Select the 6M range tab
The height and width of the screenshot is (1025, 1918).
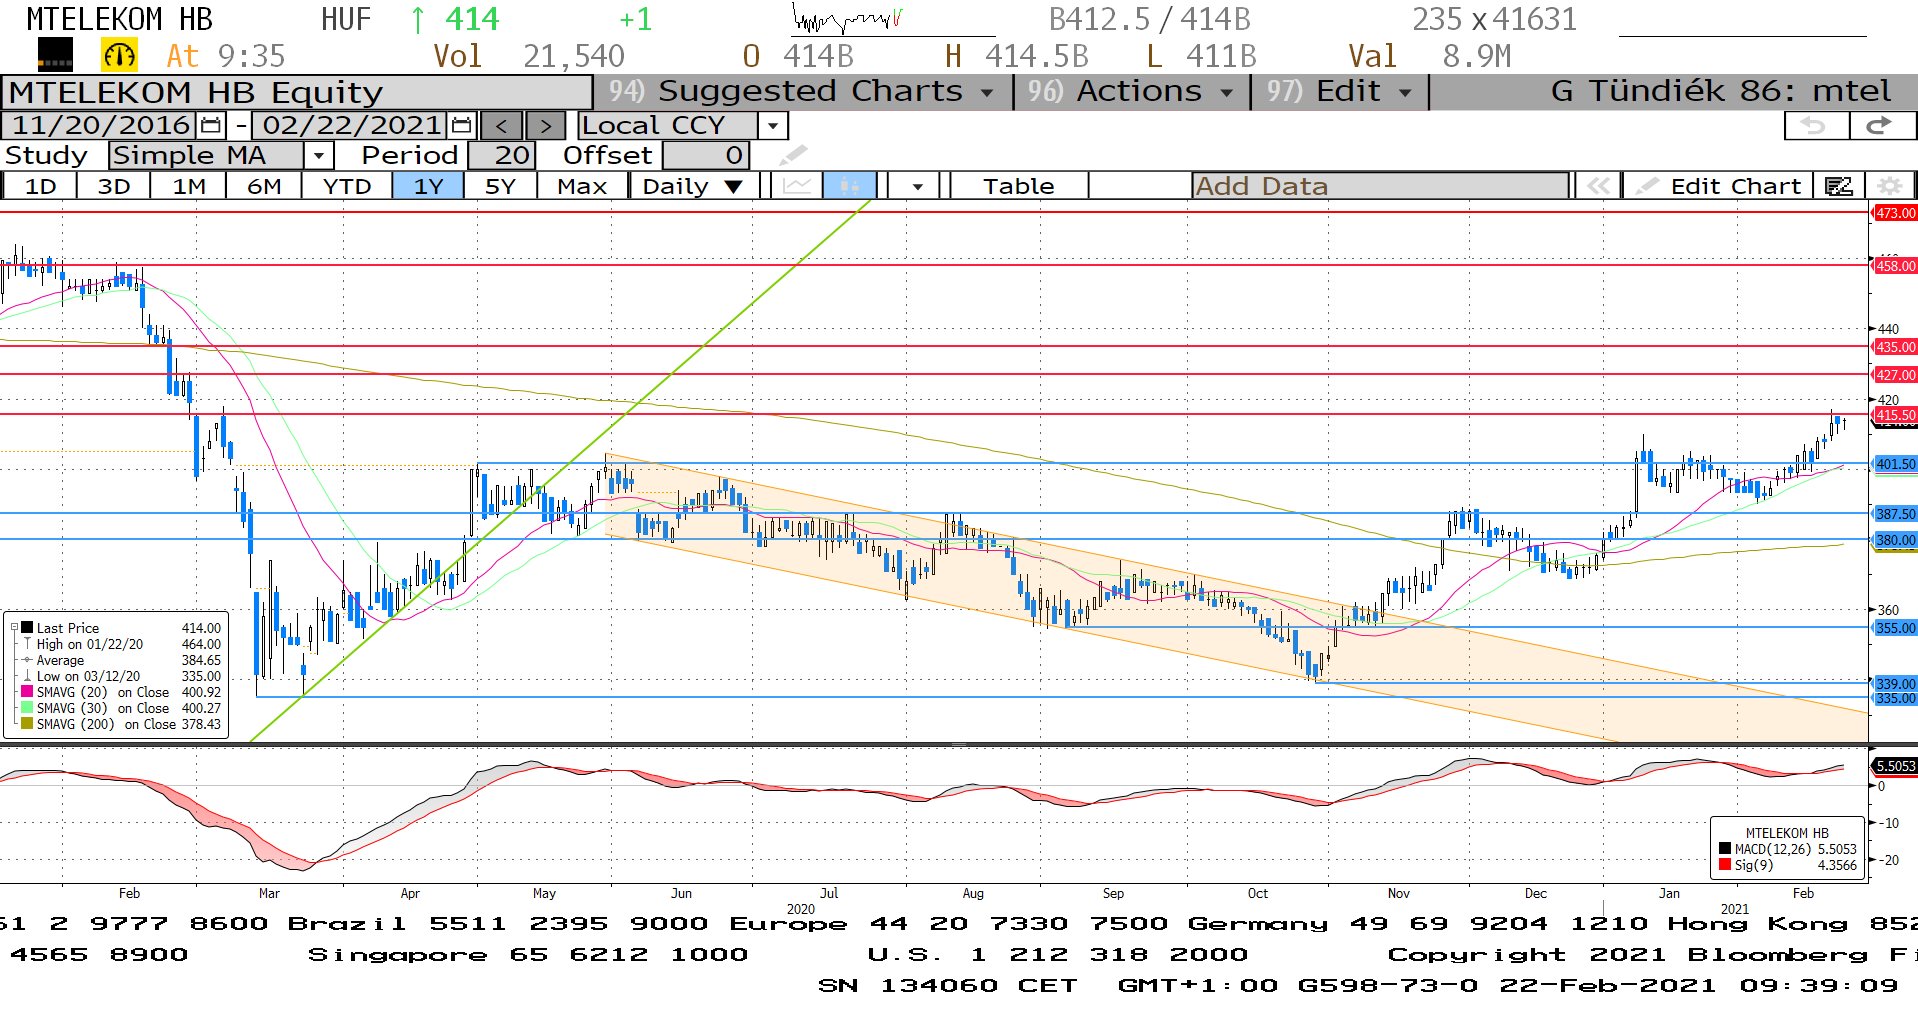pyautogui.click(x=264, y=186)
